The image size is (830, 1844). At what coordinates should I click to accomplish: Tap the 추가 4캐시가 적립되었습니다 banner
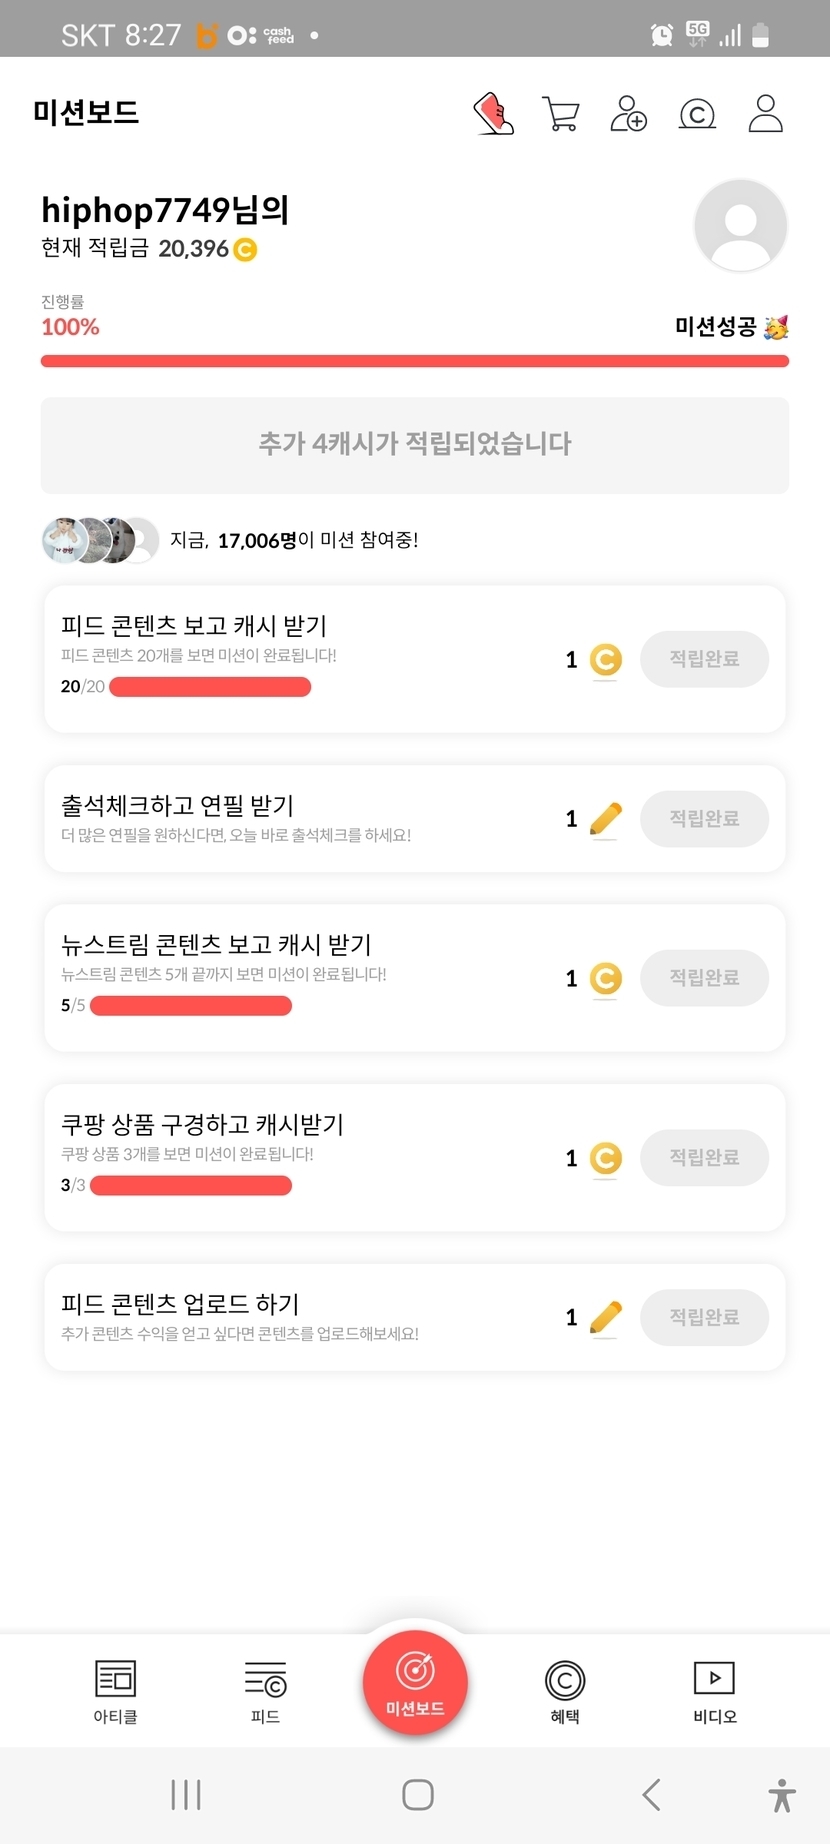415,445
